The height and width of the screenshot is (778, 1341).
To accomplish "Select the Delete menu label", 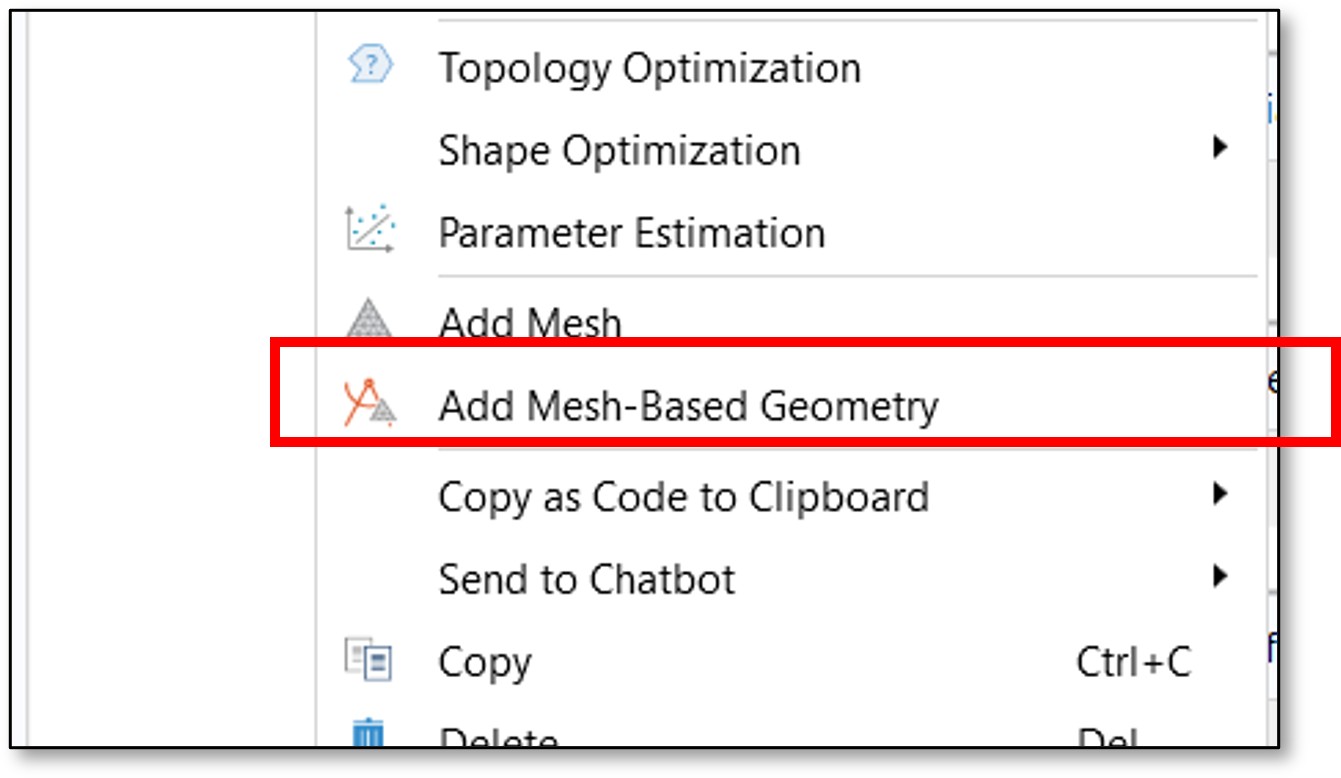I will (498, 740).
